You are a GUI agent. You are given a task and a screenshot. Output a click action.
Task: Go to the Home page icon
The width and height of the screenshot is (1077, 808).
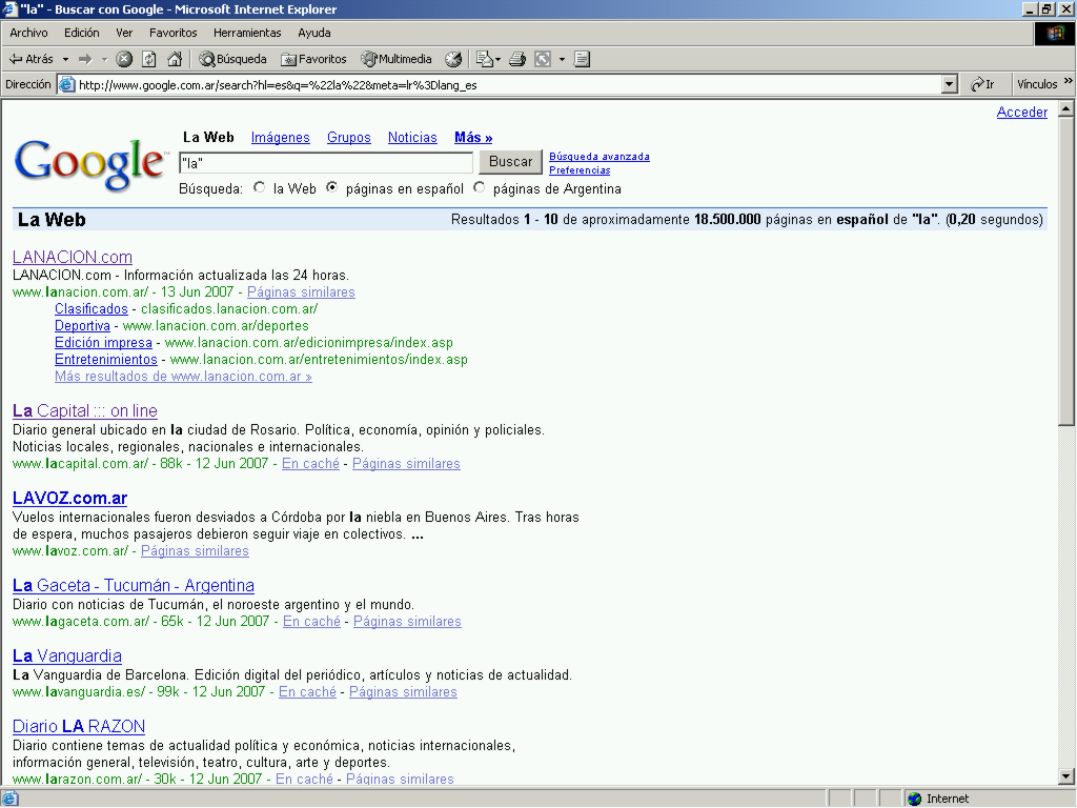(x=174, y=59)
